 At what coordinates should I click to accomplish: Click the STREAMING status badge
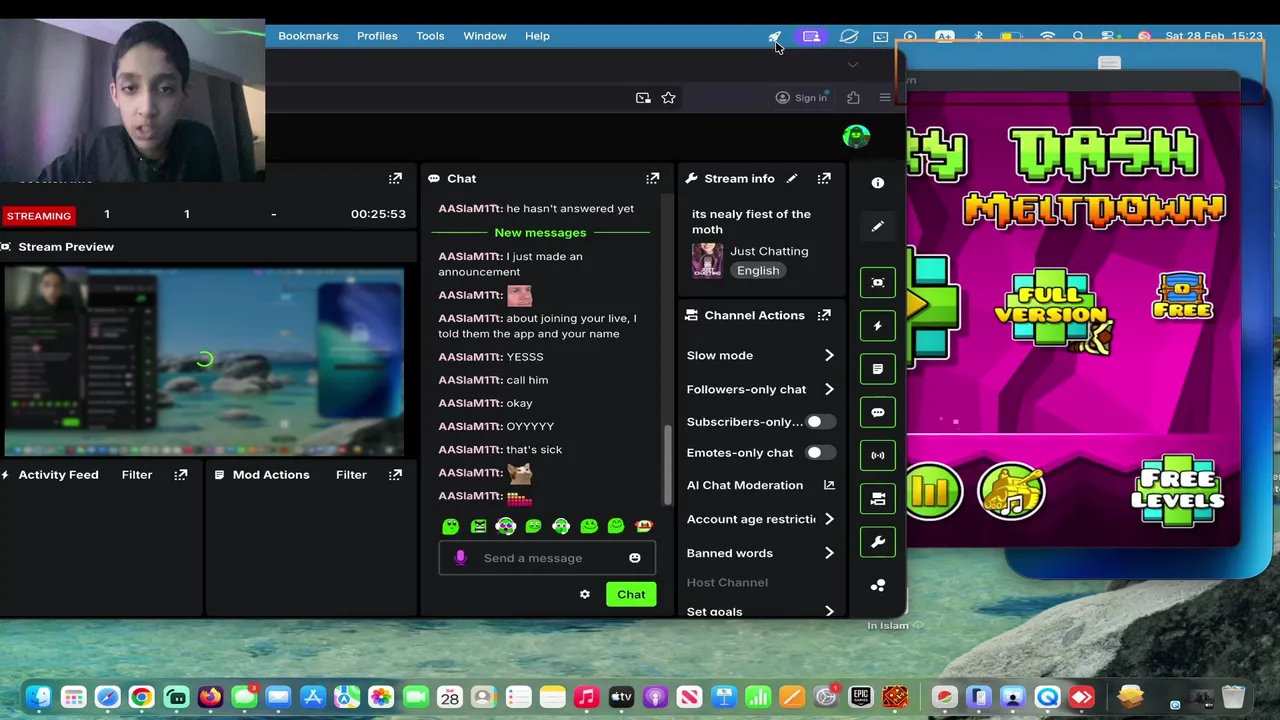[39, 215]
